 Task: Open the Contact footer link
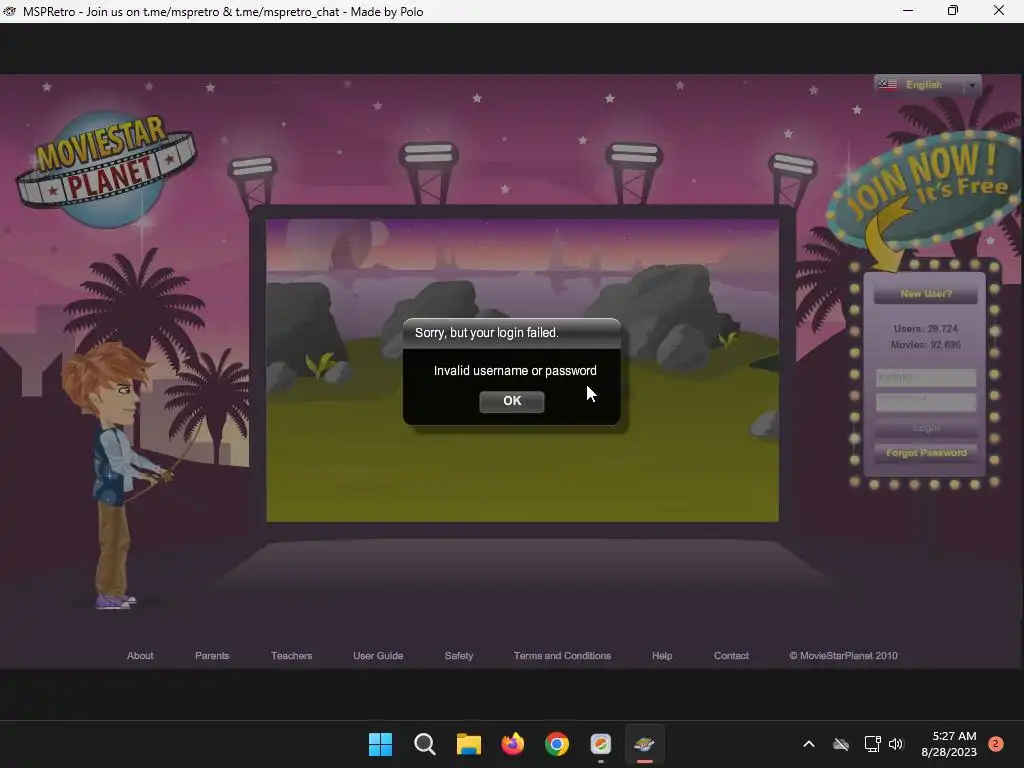click(x=731, y=656)
